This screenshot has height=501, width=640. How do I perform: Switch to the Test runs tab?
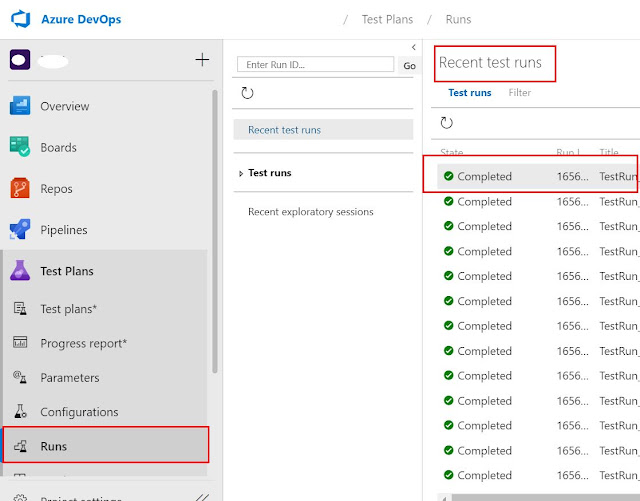pos(470,93)
